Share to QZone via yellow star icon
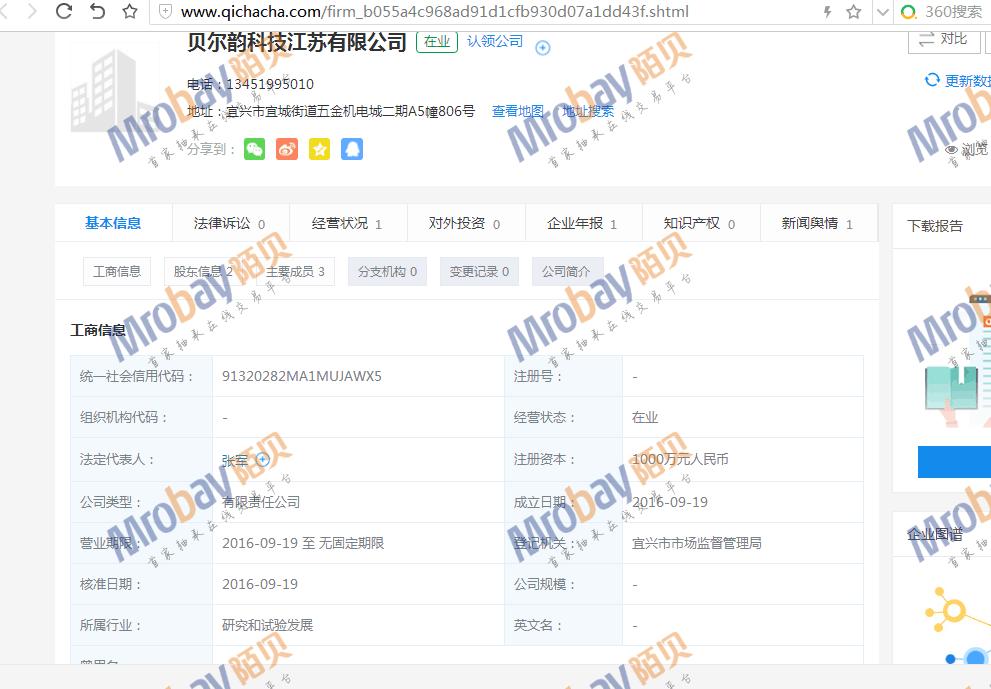Image resolution: width=991 pixels, height=689 pixels. 319,149
